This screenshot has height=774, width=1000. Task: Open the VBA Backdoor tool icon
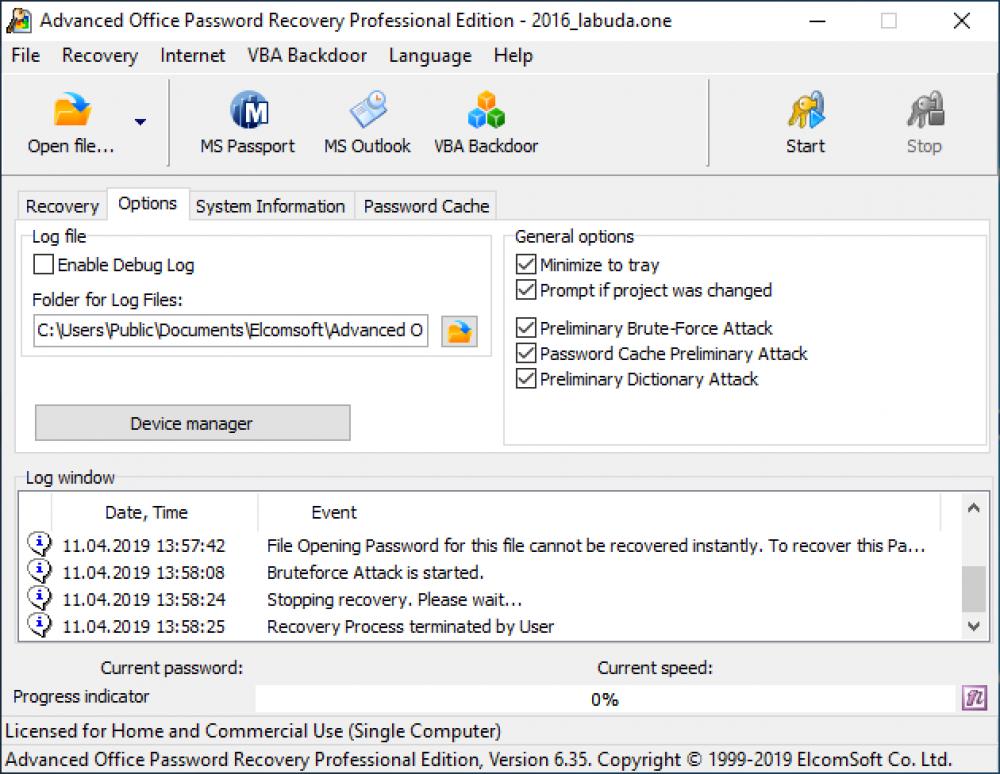485,120
